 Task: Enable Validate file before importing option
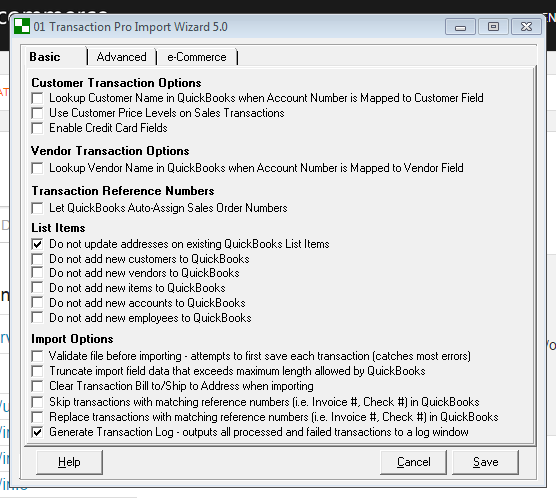(37, 356)
